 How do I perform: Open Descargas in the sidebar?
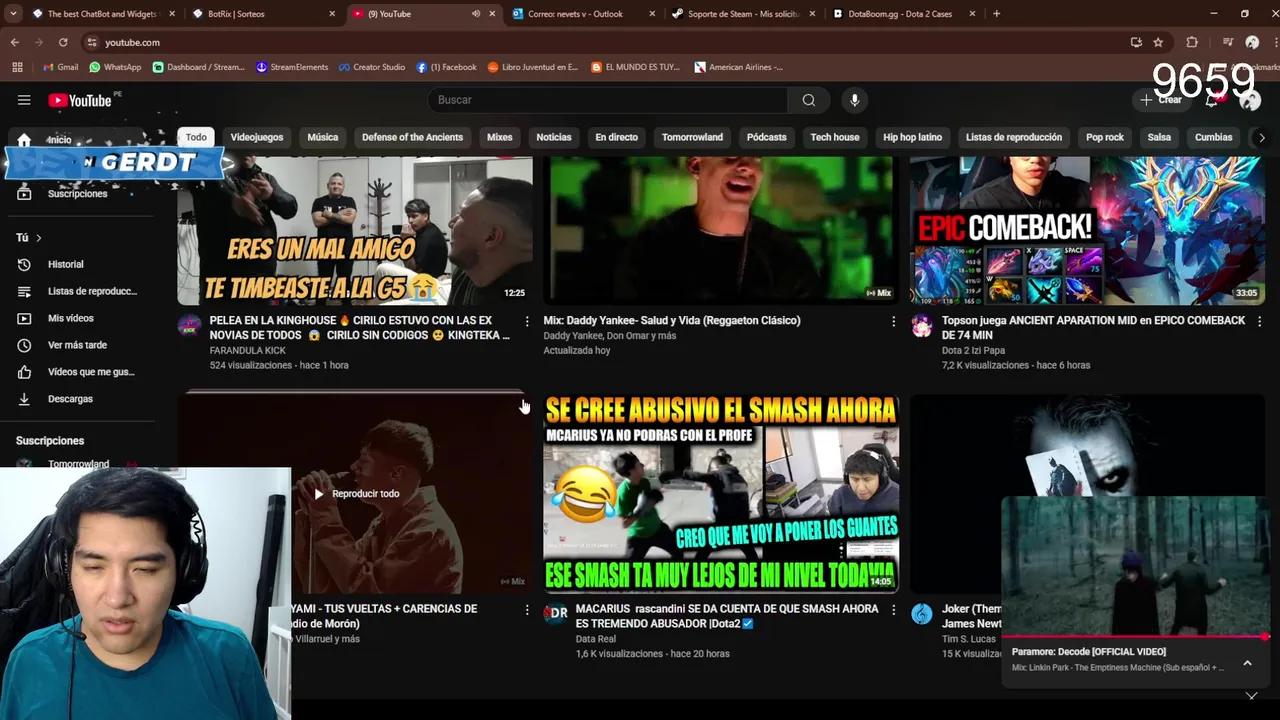pyautogui.click(x=78, y=399)
